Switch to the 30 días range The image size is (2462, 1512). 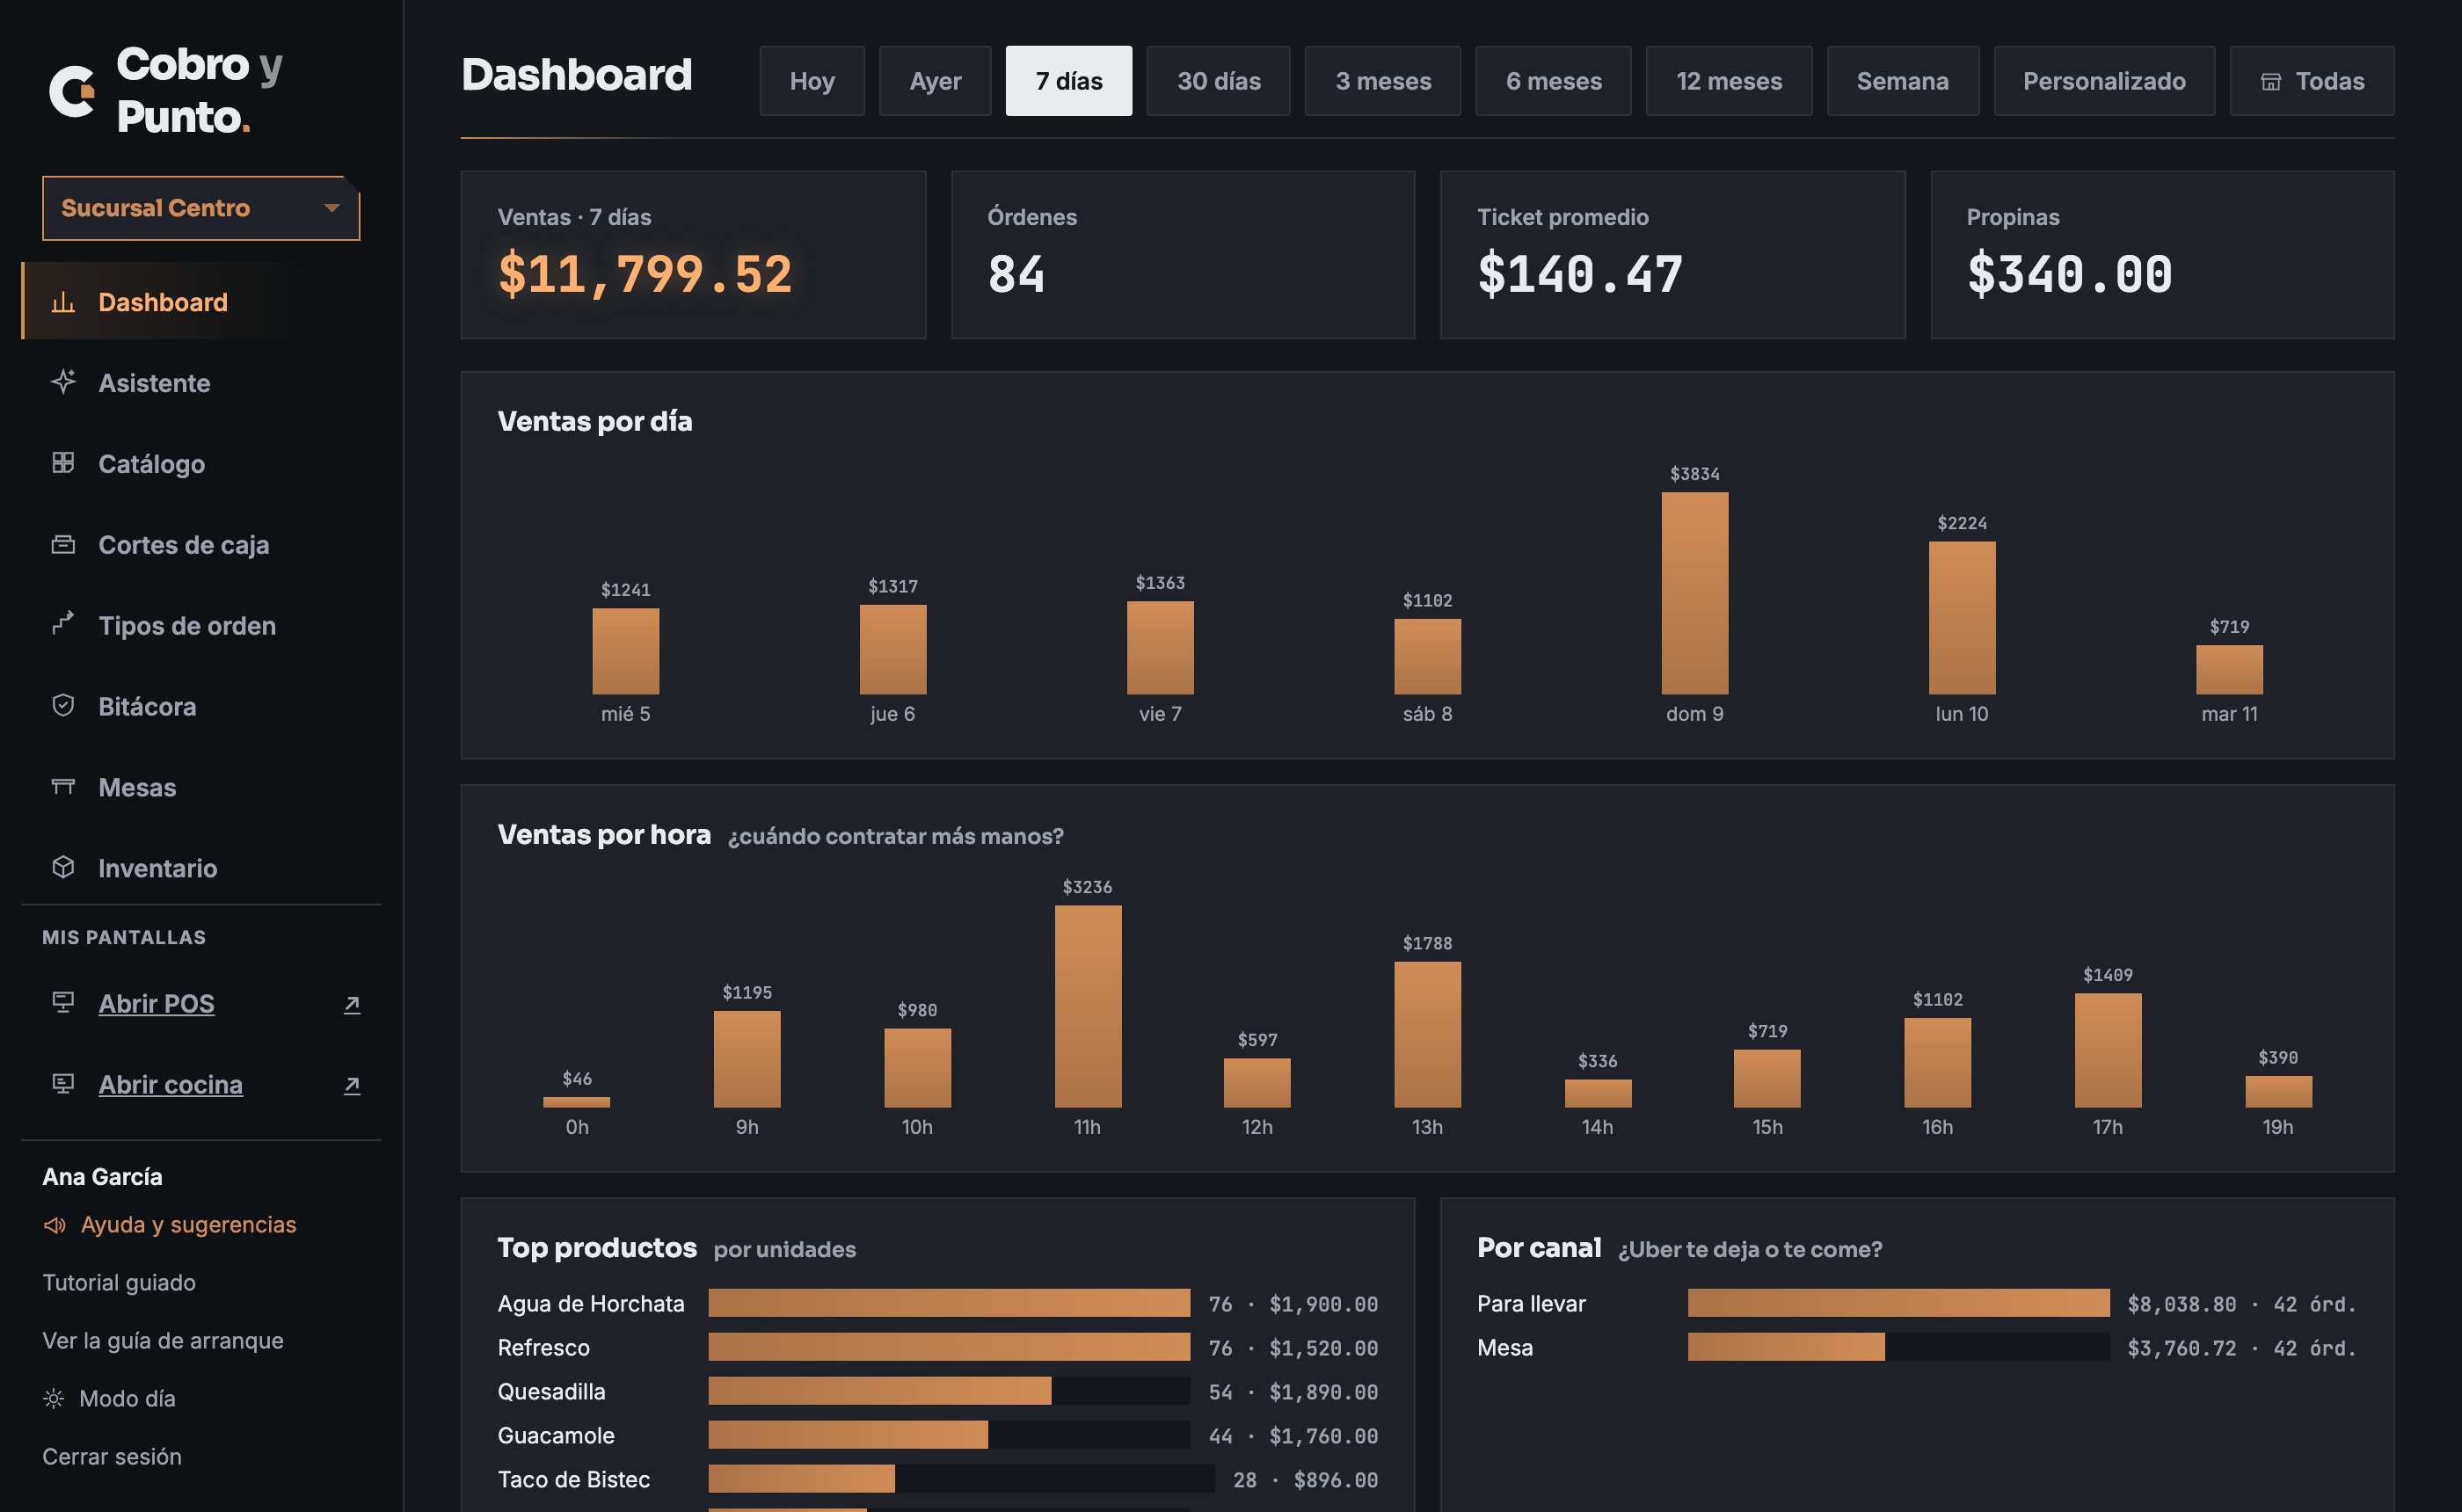(1218, 81)
